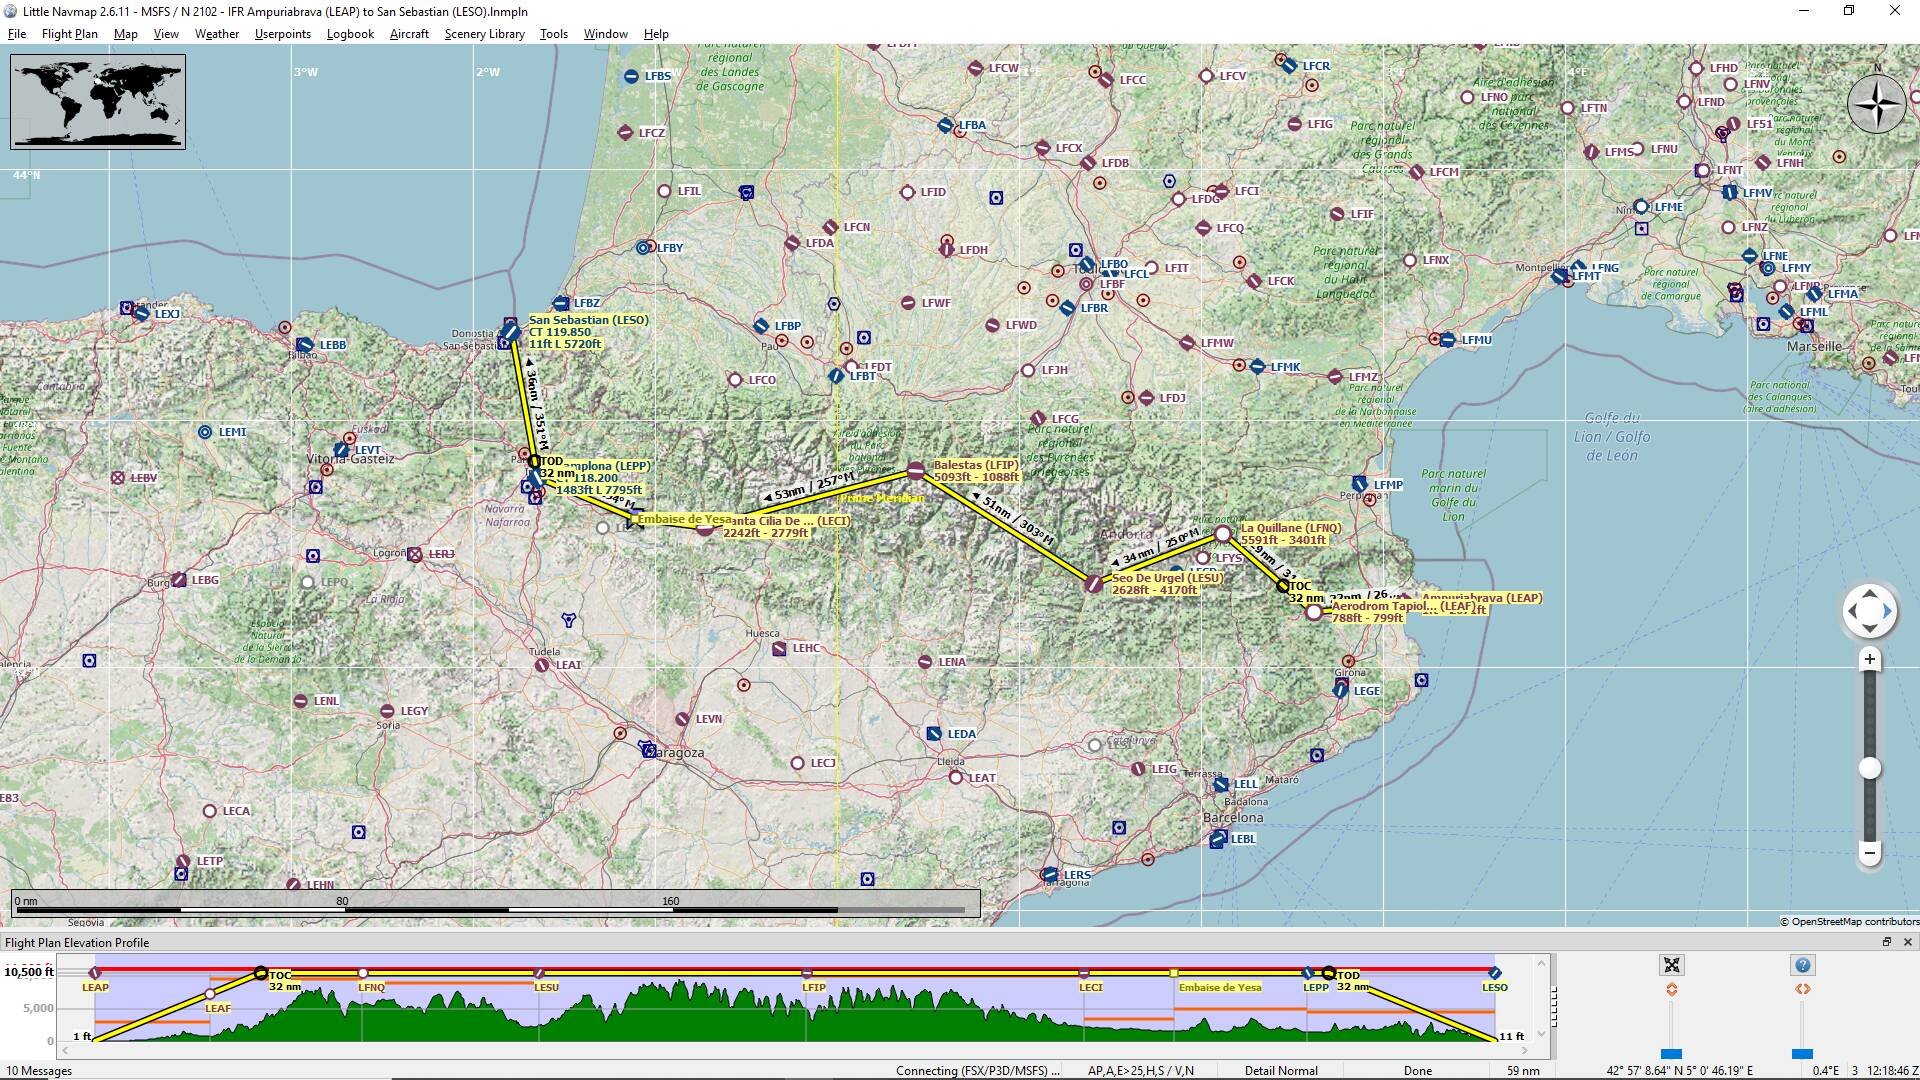Image resolution: width=1920 pixels, height=1080 pixels.
Task: Open the Flight Plan menu
Action: [69, 34]
